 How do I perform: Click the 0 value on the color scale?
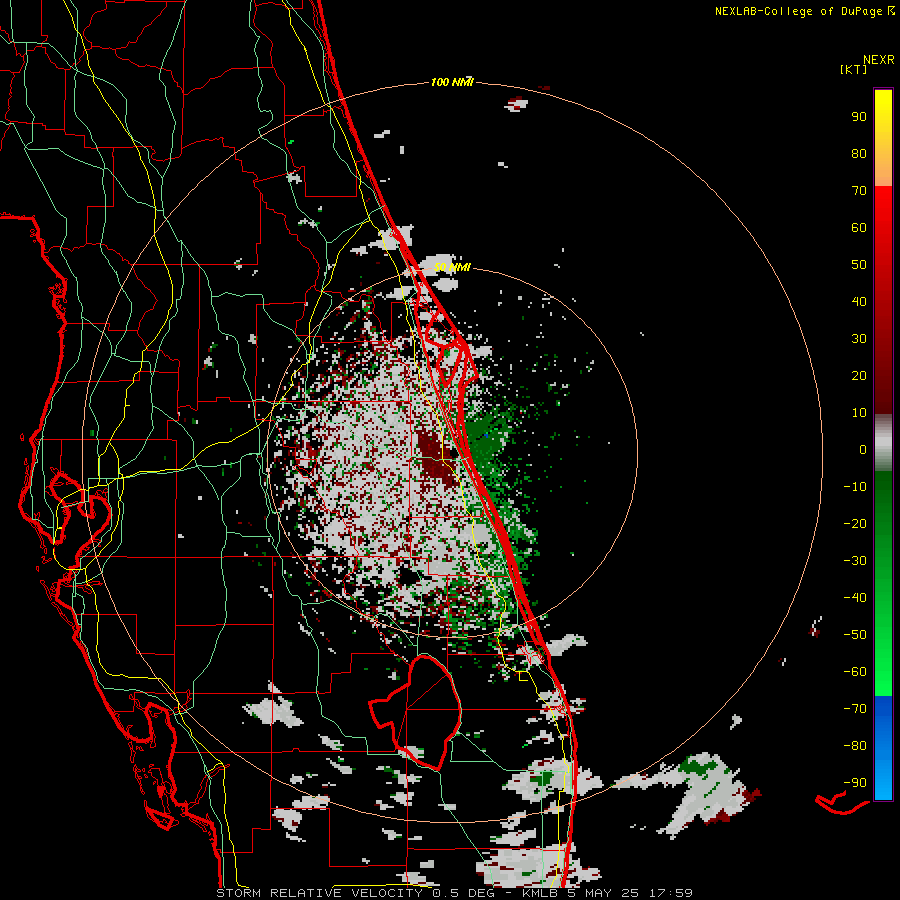pyautogui.click(x=863, y=449)
